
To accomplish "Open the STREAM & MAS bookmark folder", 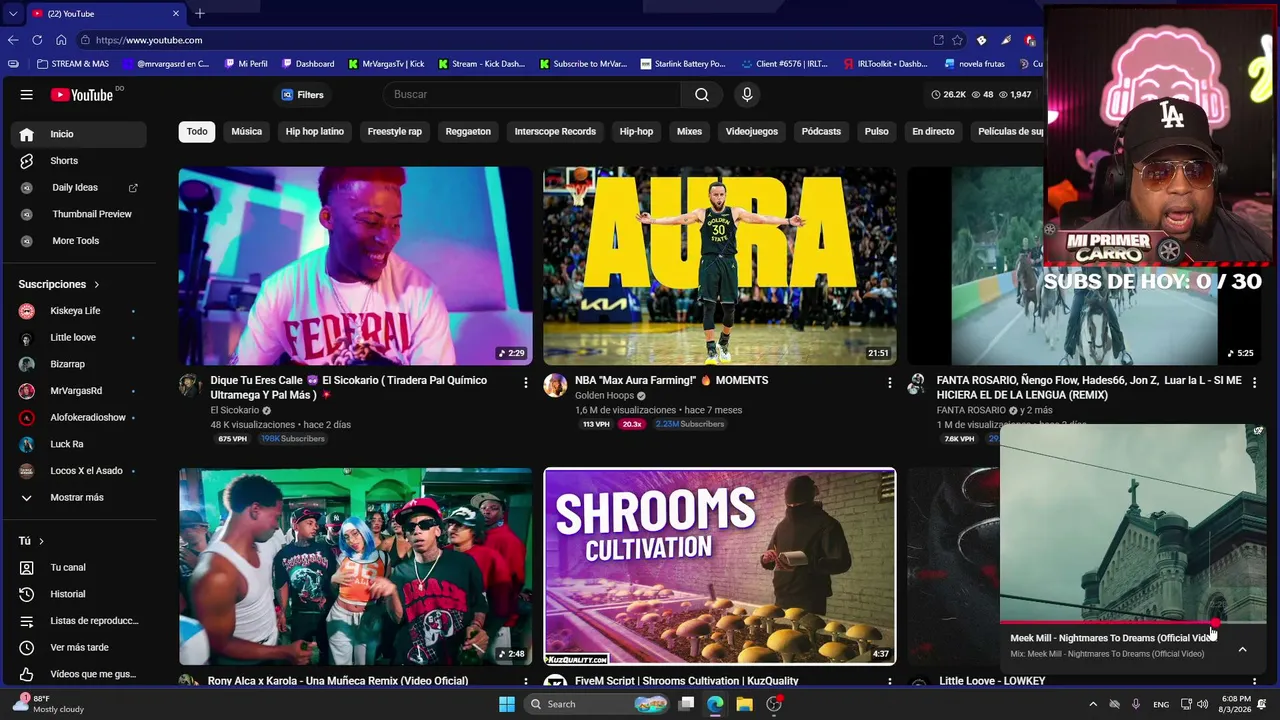I will point(73,64).
